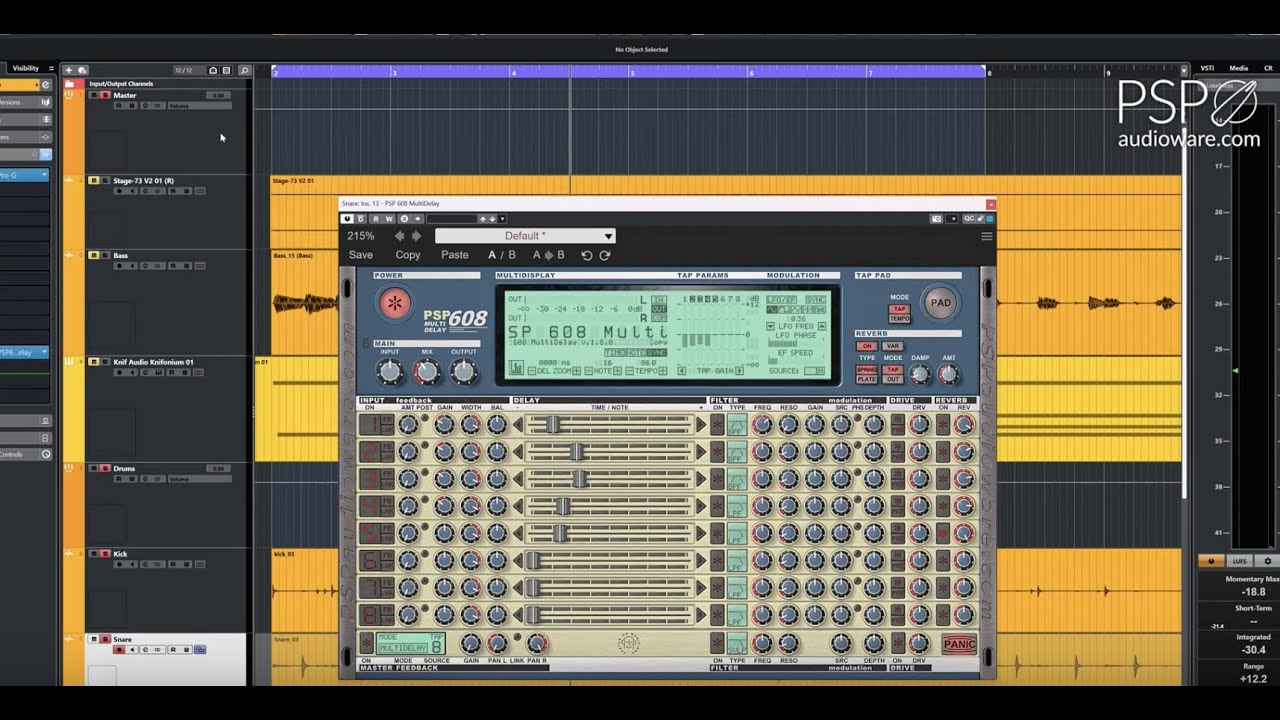
Task: Load the next preset with right arrow
Action: [417, 236]
